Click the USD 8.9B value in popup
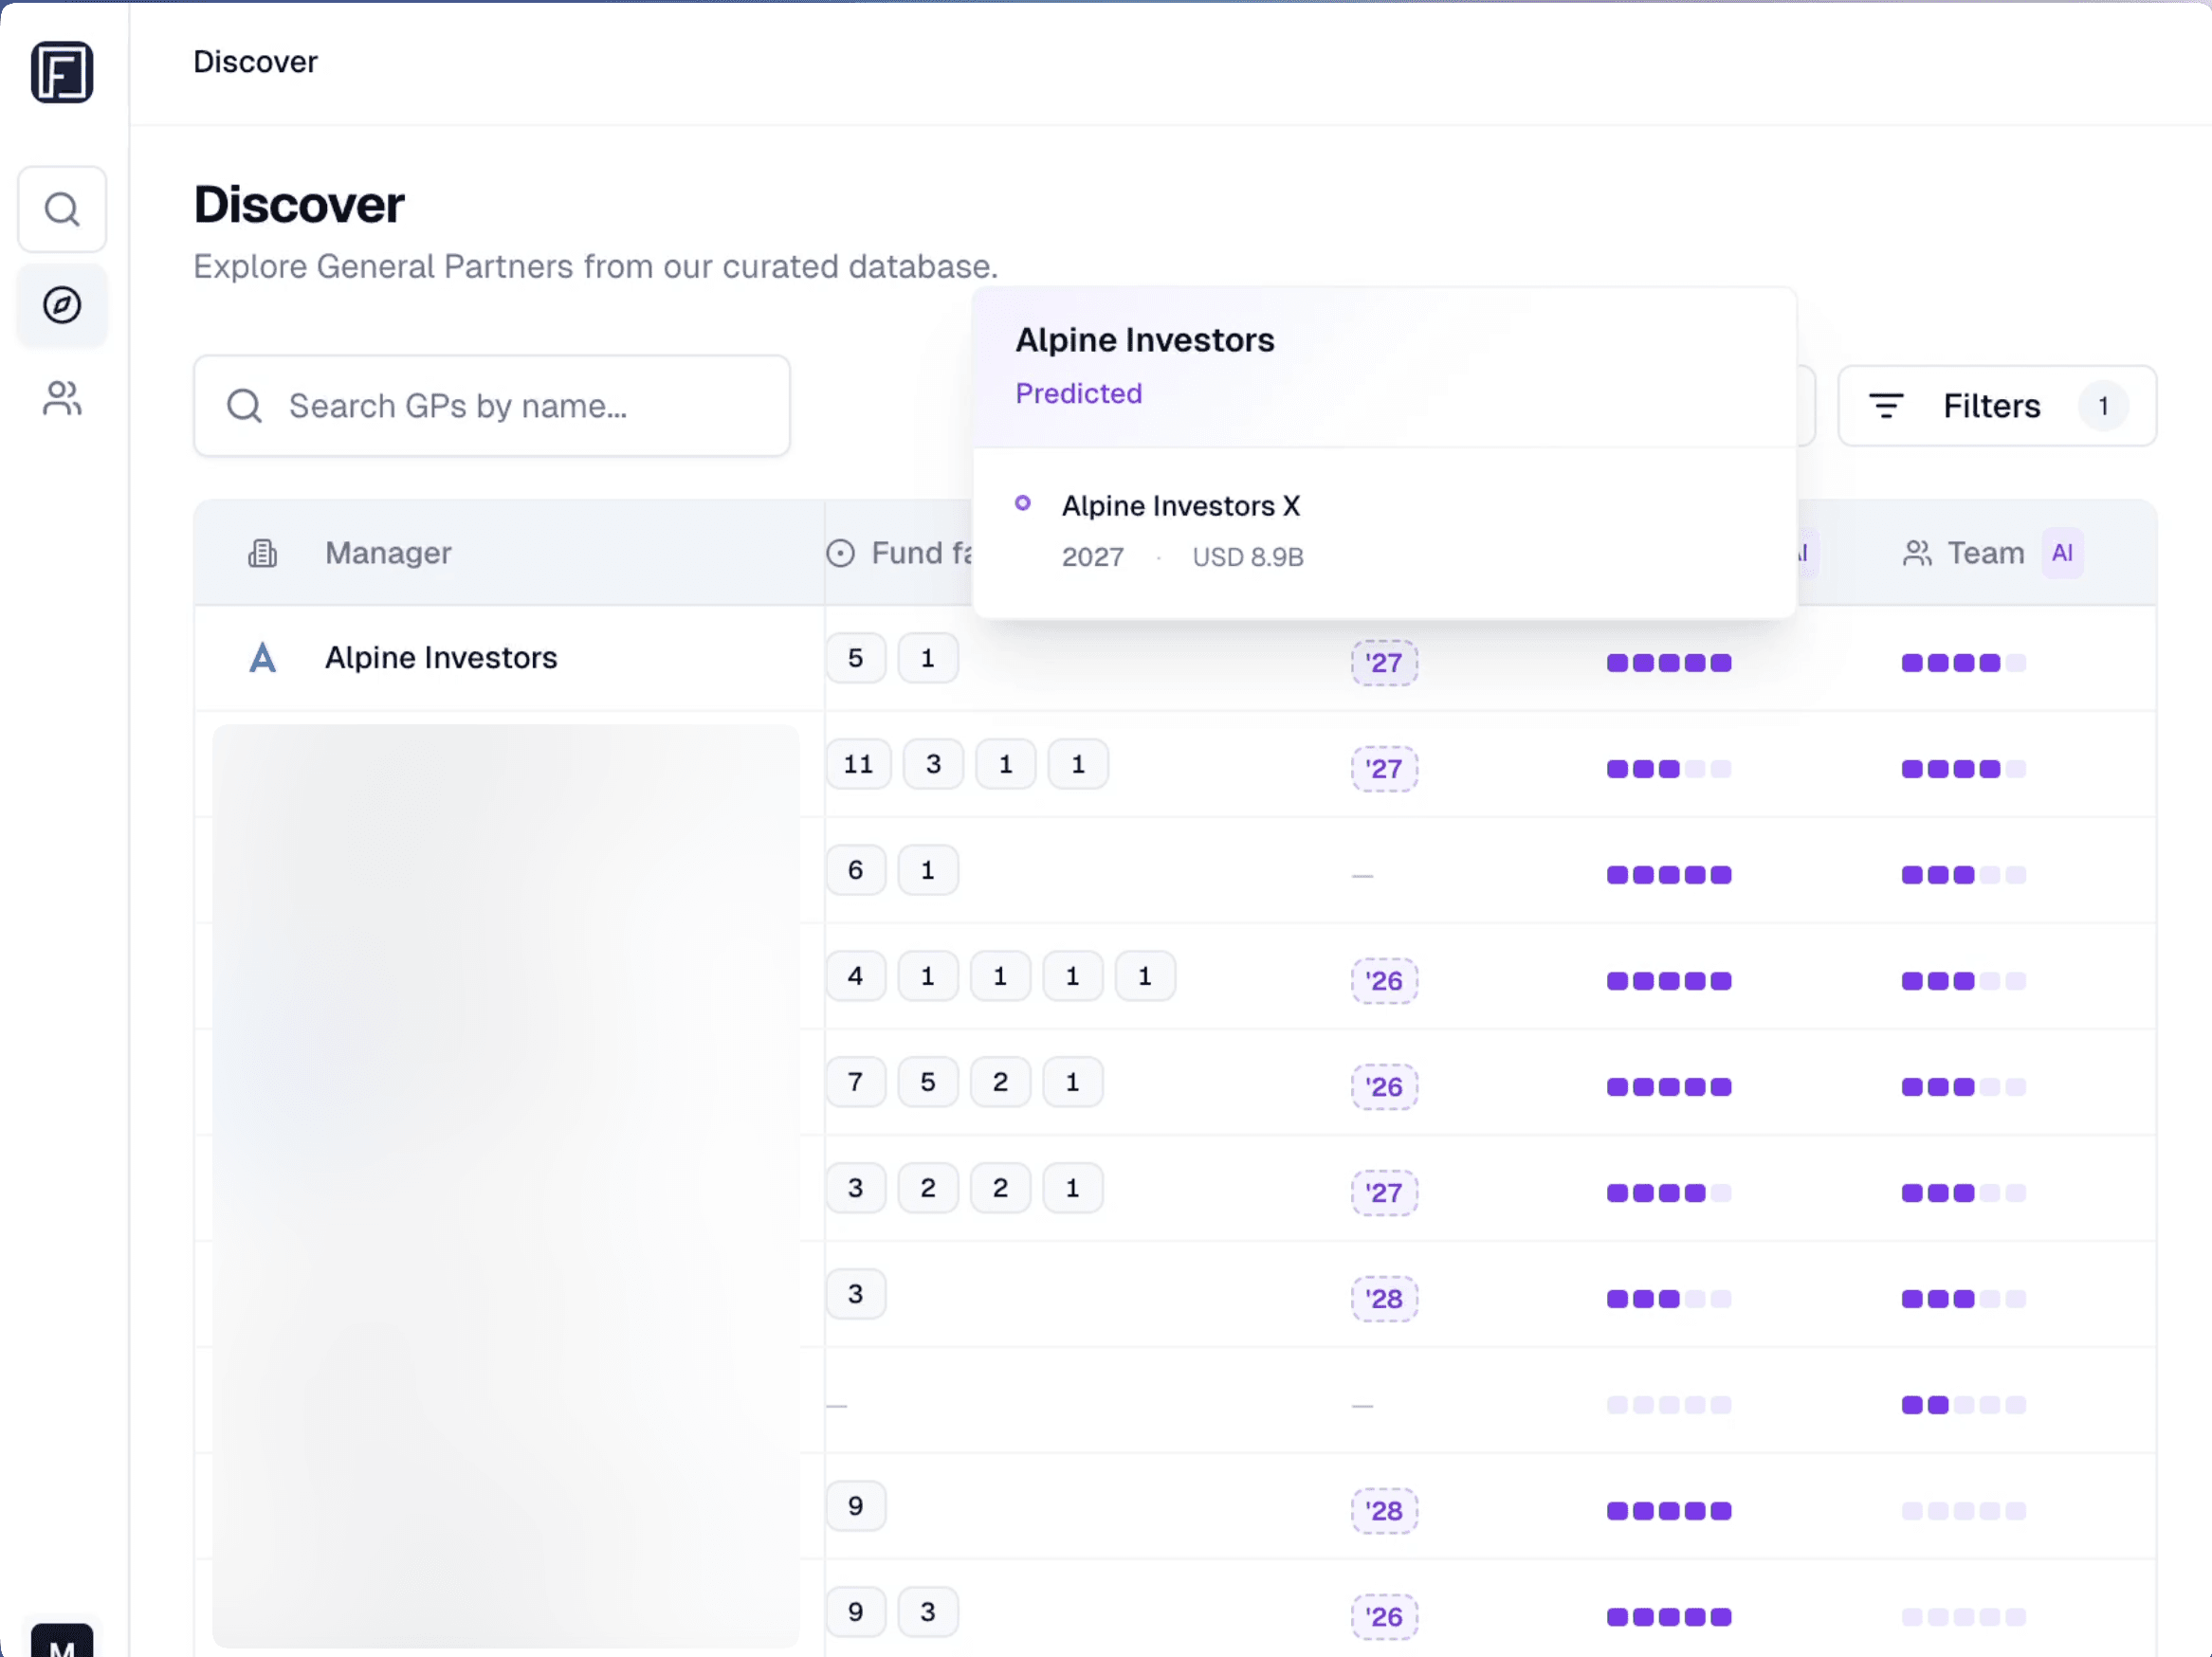2212x1657 pixels. point(1248,557)
